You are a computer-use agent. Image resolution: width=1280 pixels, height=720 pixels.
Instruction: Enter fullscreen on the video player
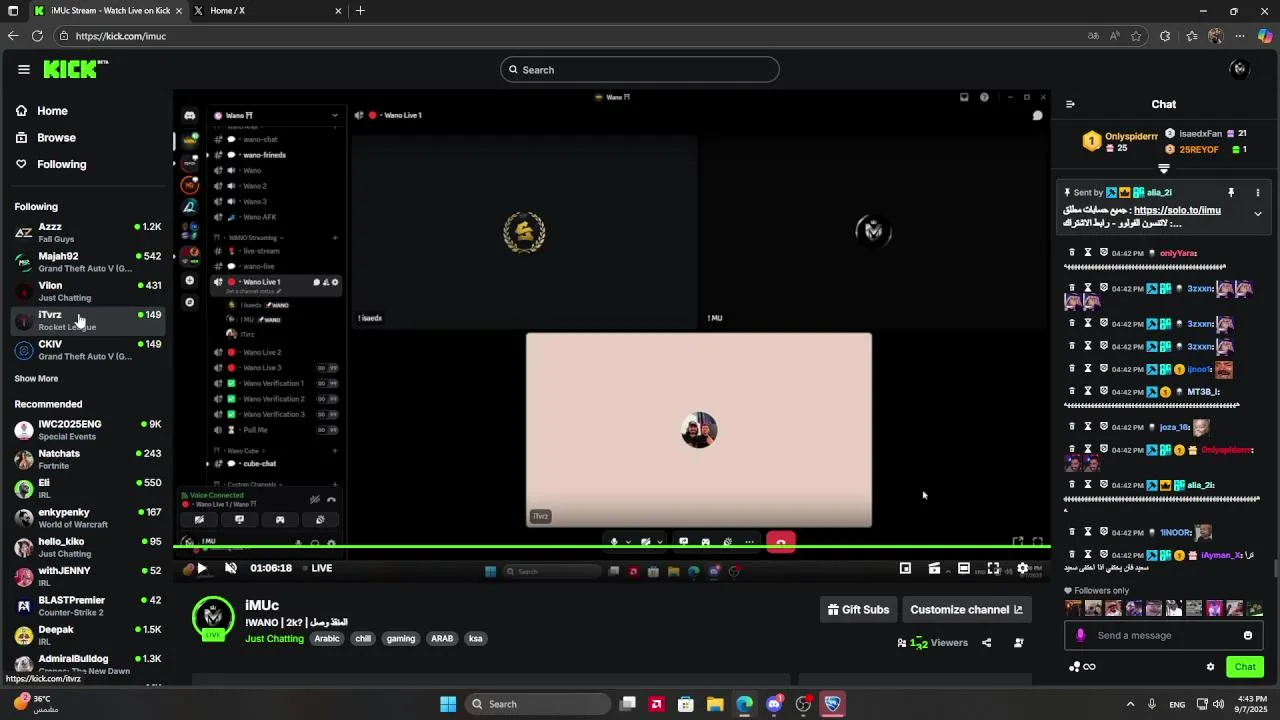click(x=993, y=568)
